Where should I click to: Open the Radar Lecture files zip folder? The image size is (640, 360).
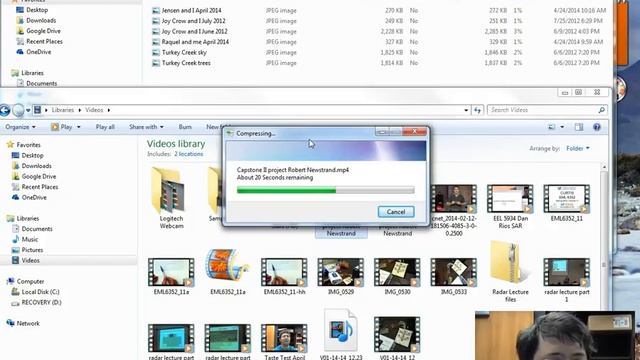click(510, 271)
